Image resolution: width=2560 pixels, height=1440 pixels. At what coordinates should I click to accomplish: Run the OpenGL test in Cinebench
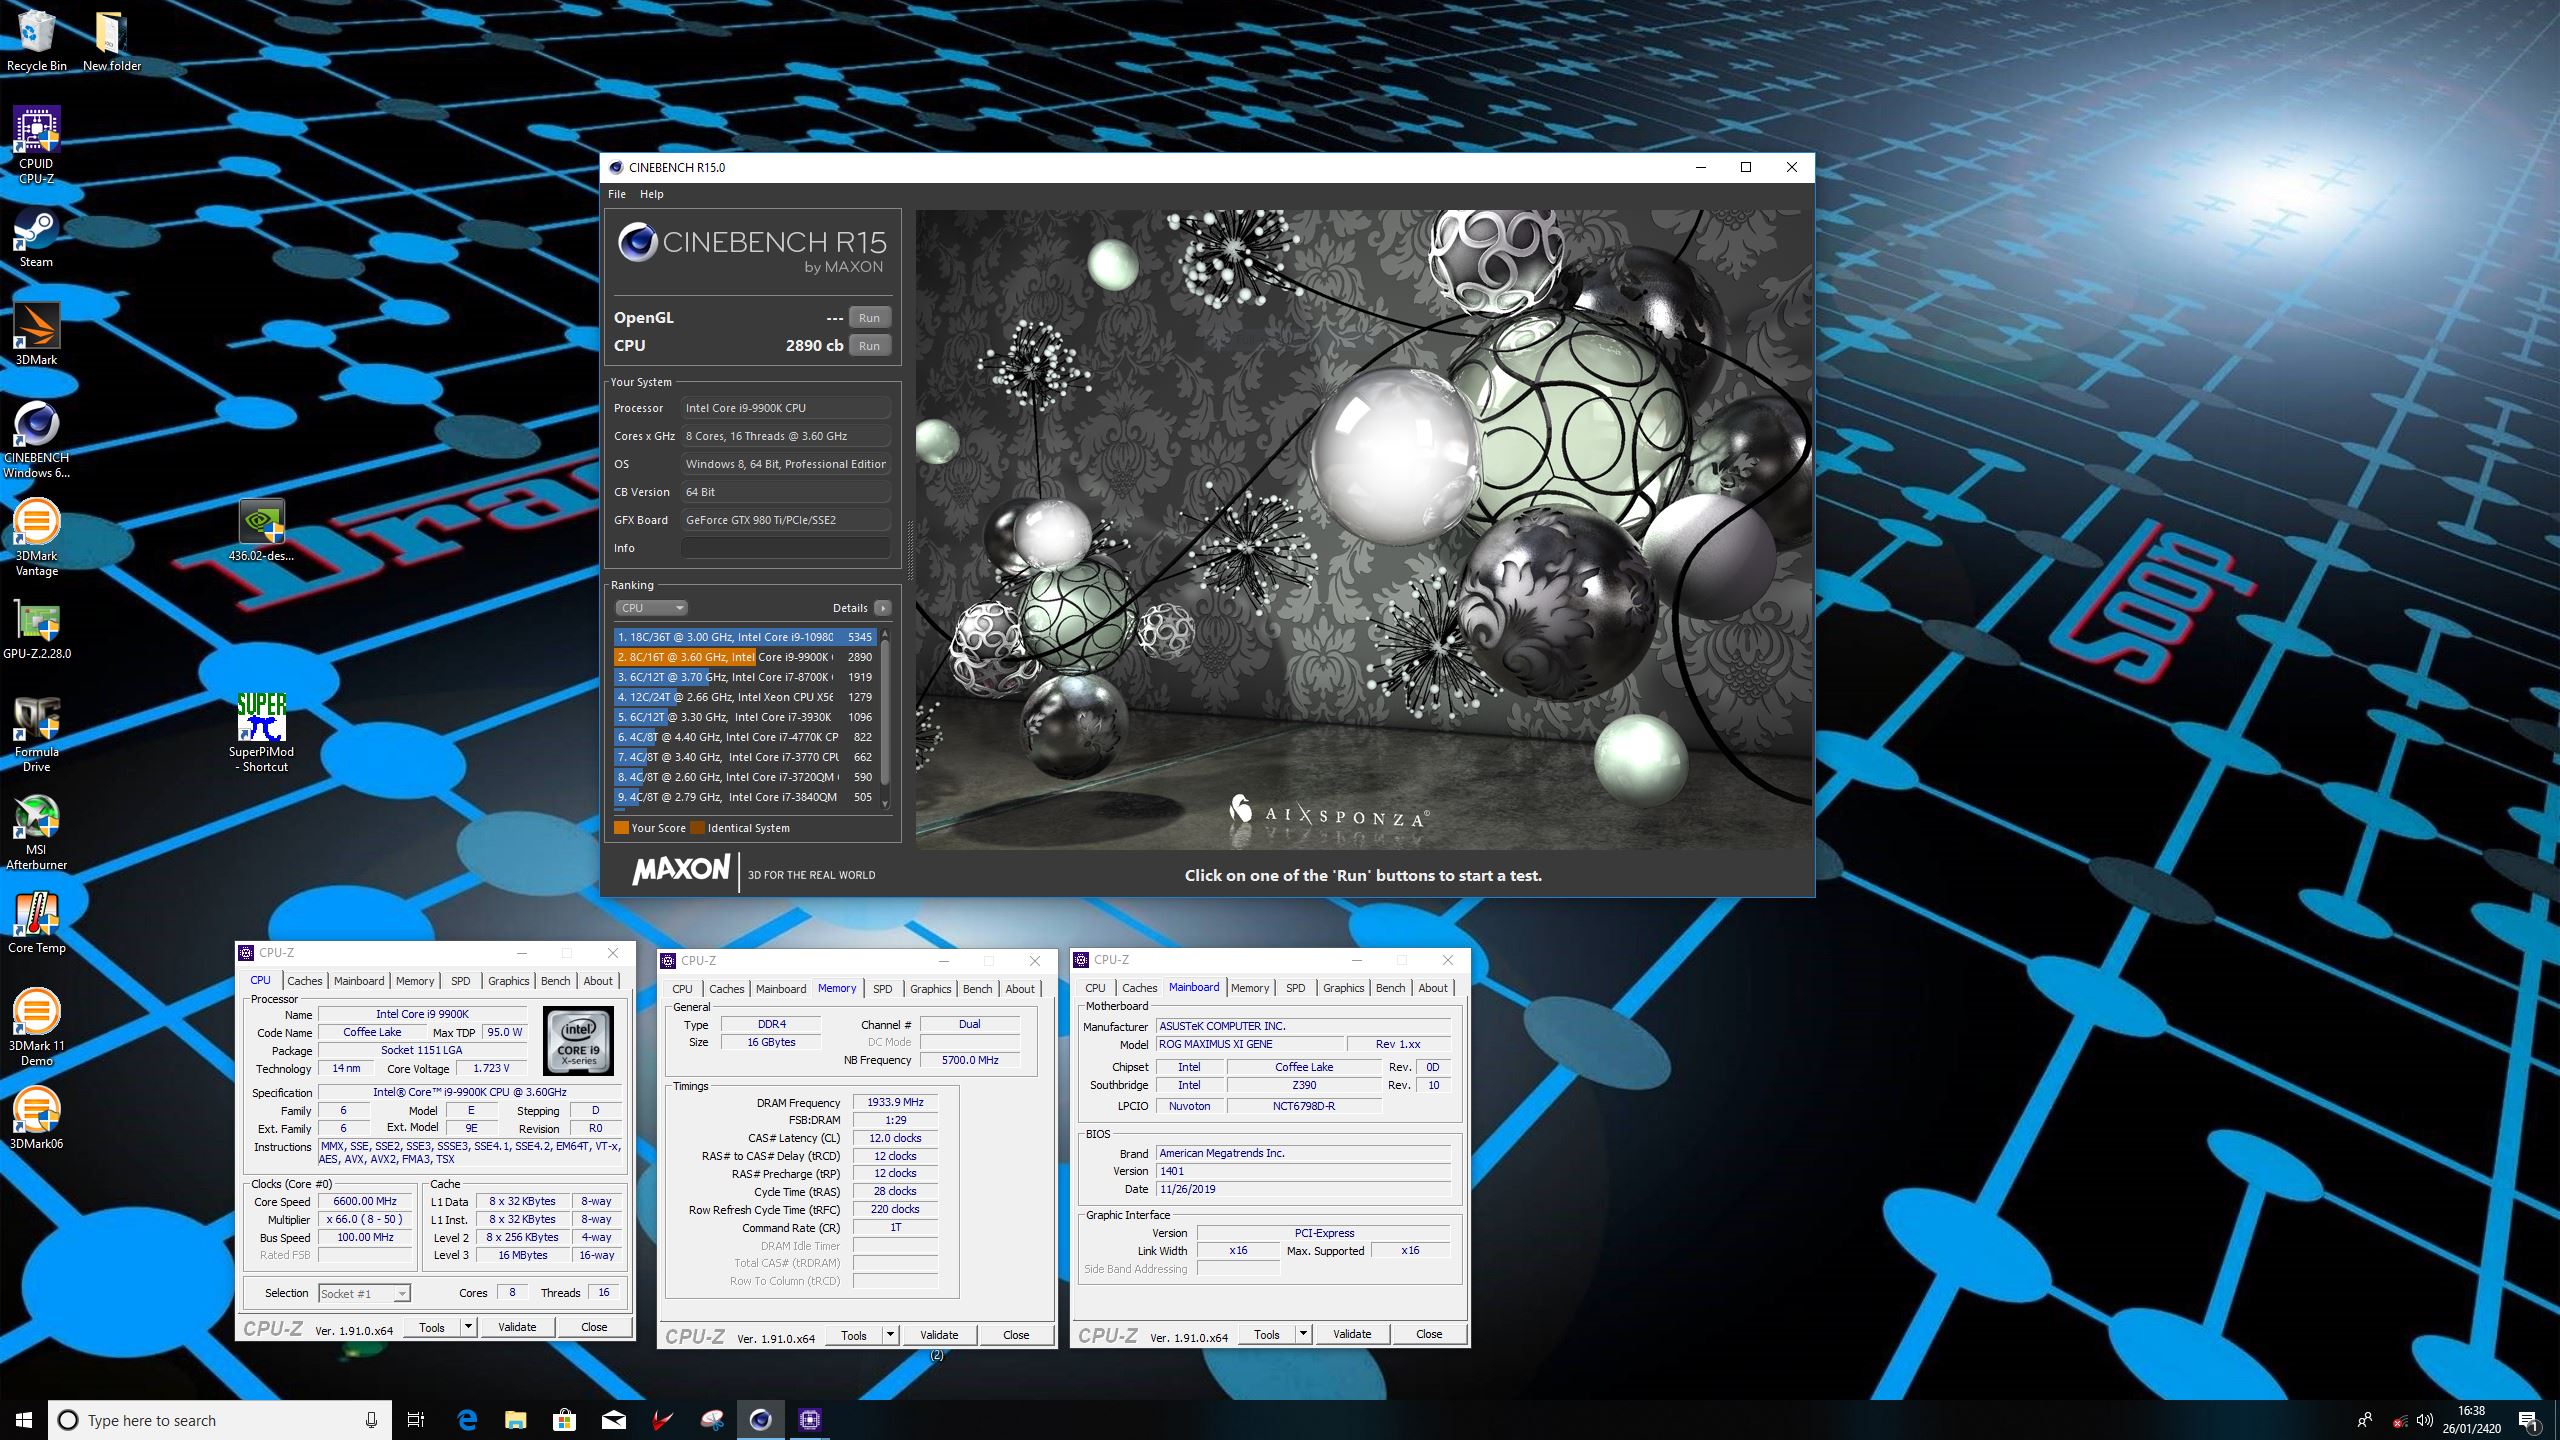click(869, 318)
